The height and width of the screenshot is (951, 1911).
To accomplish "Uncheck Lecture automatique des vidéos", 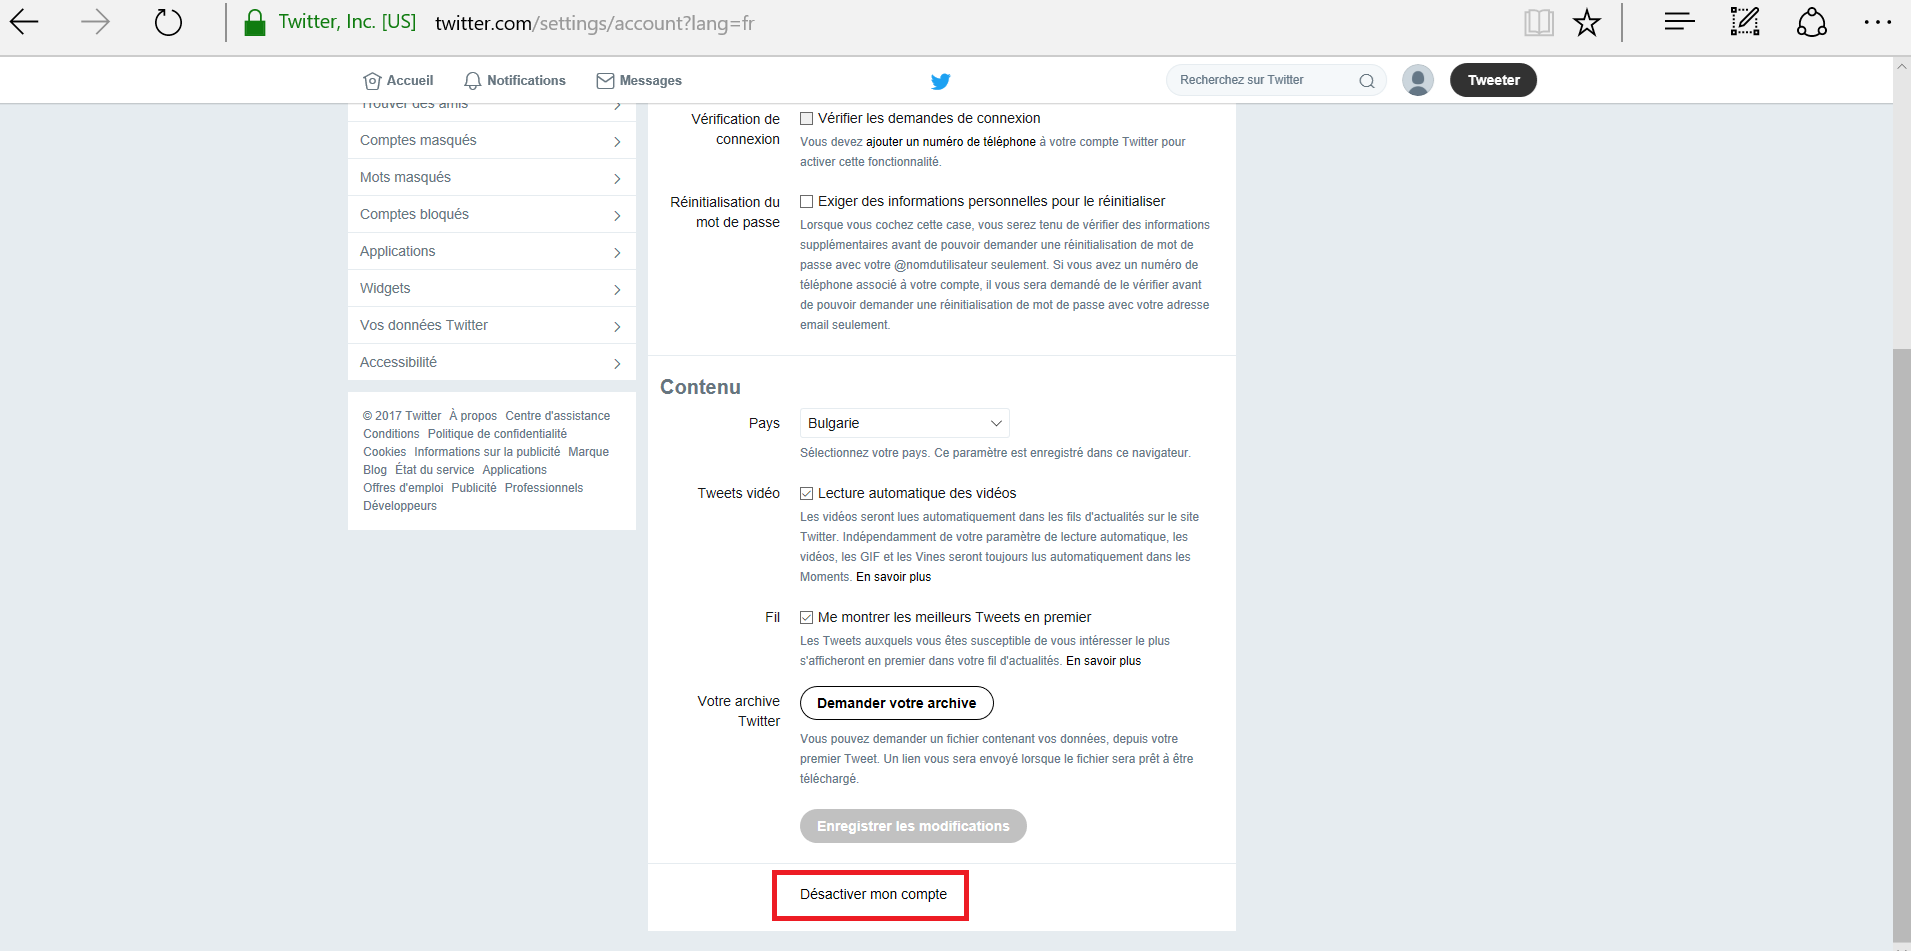I will 806,493.
